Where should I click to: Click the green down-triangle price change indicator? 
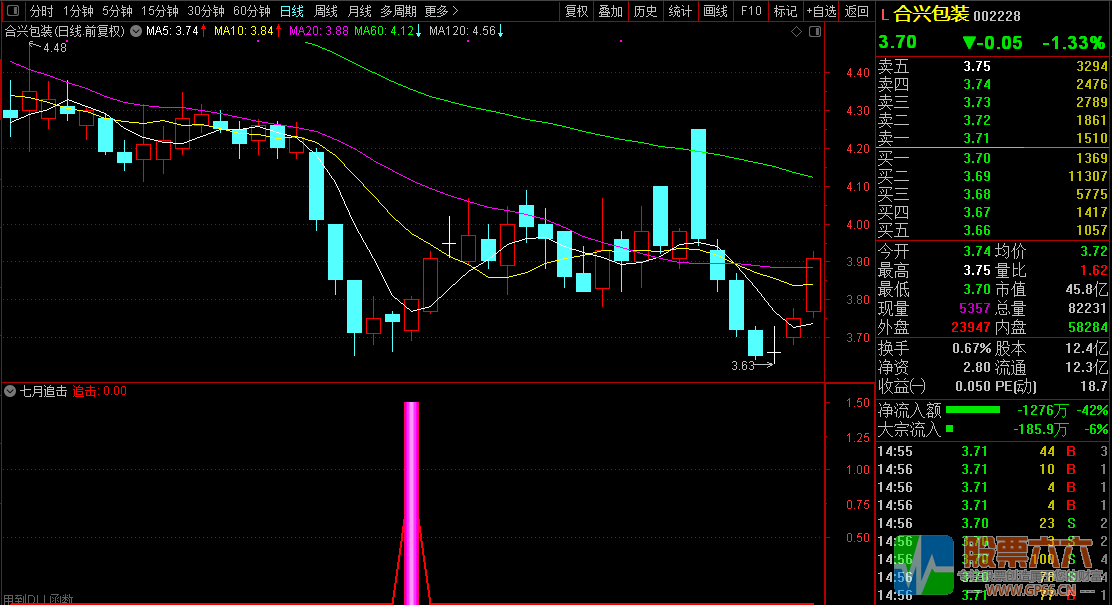(x=967, y=43)
